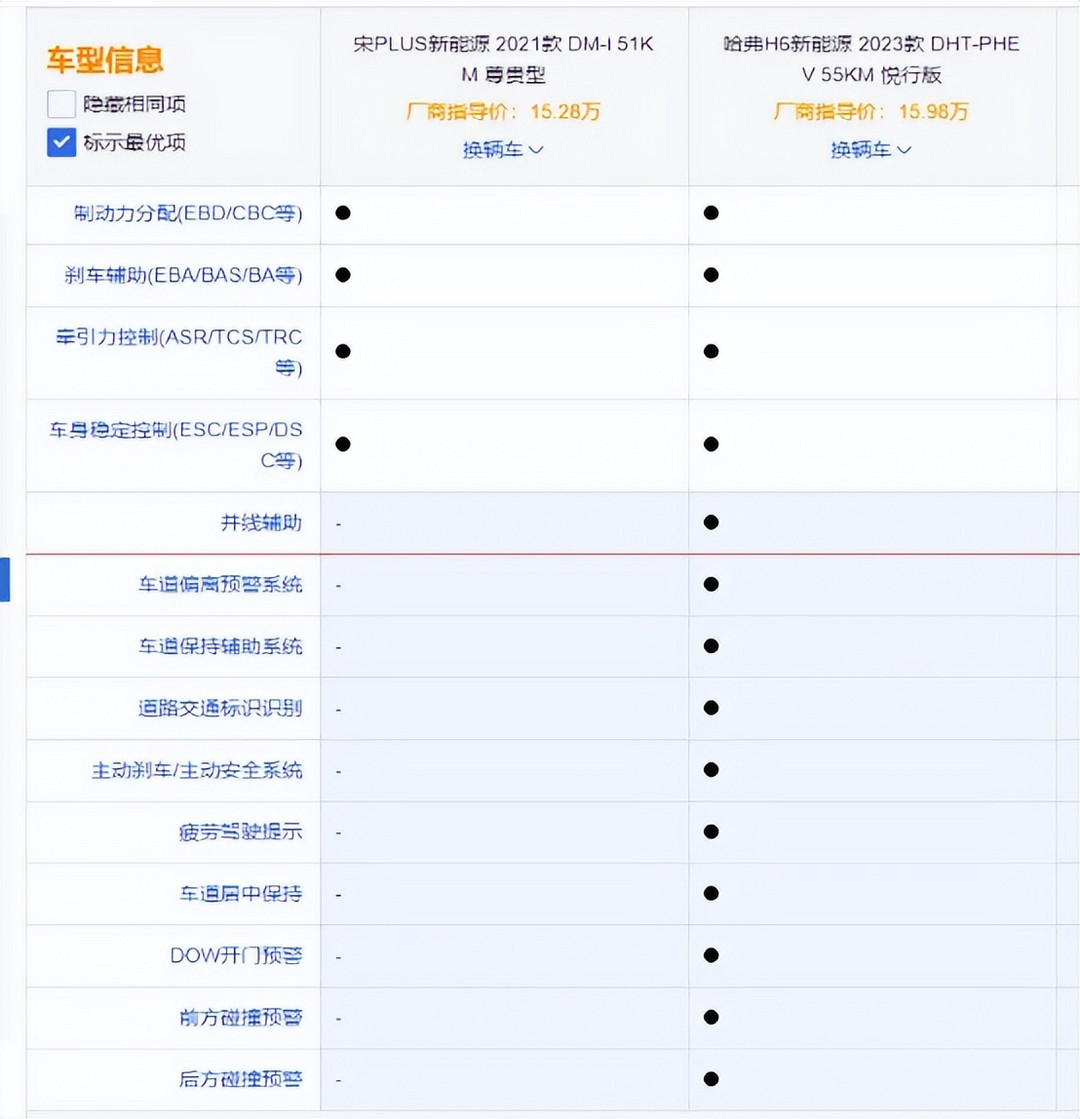Click 宋PLUS dash in 后方碰撞预警 row

(338, 1081)
